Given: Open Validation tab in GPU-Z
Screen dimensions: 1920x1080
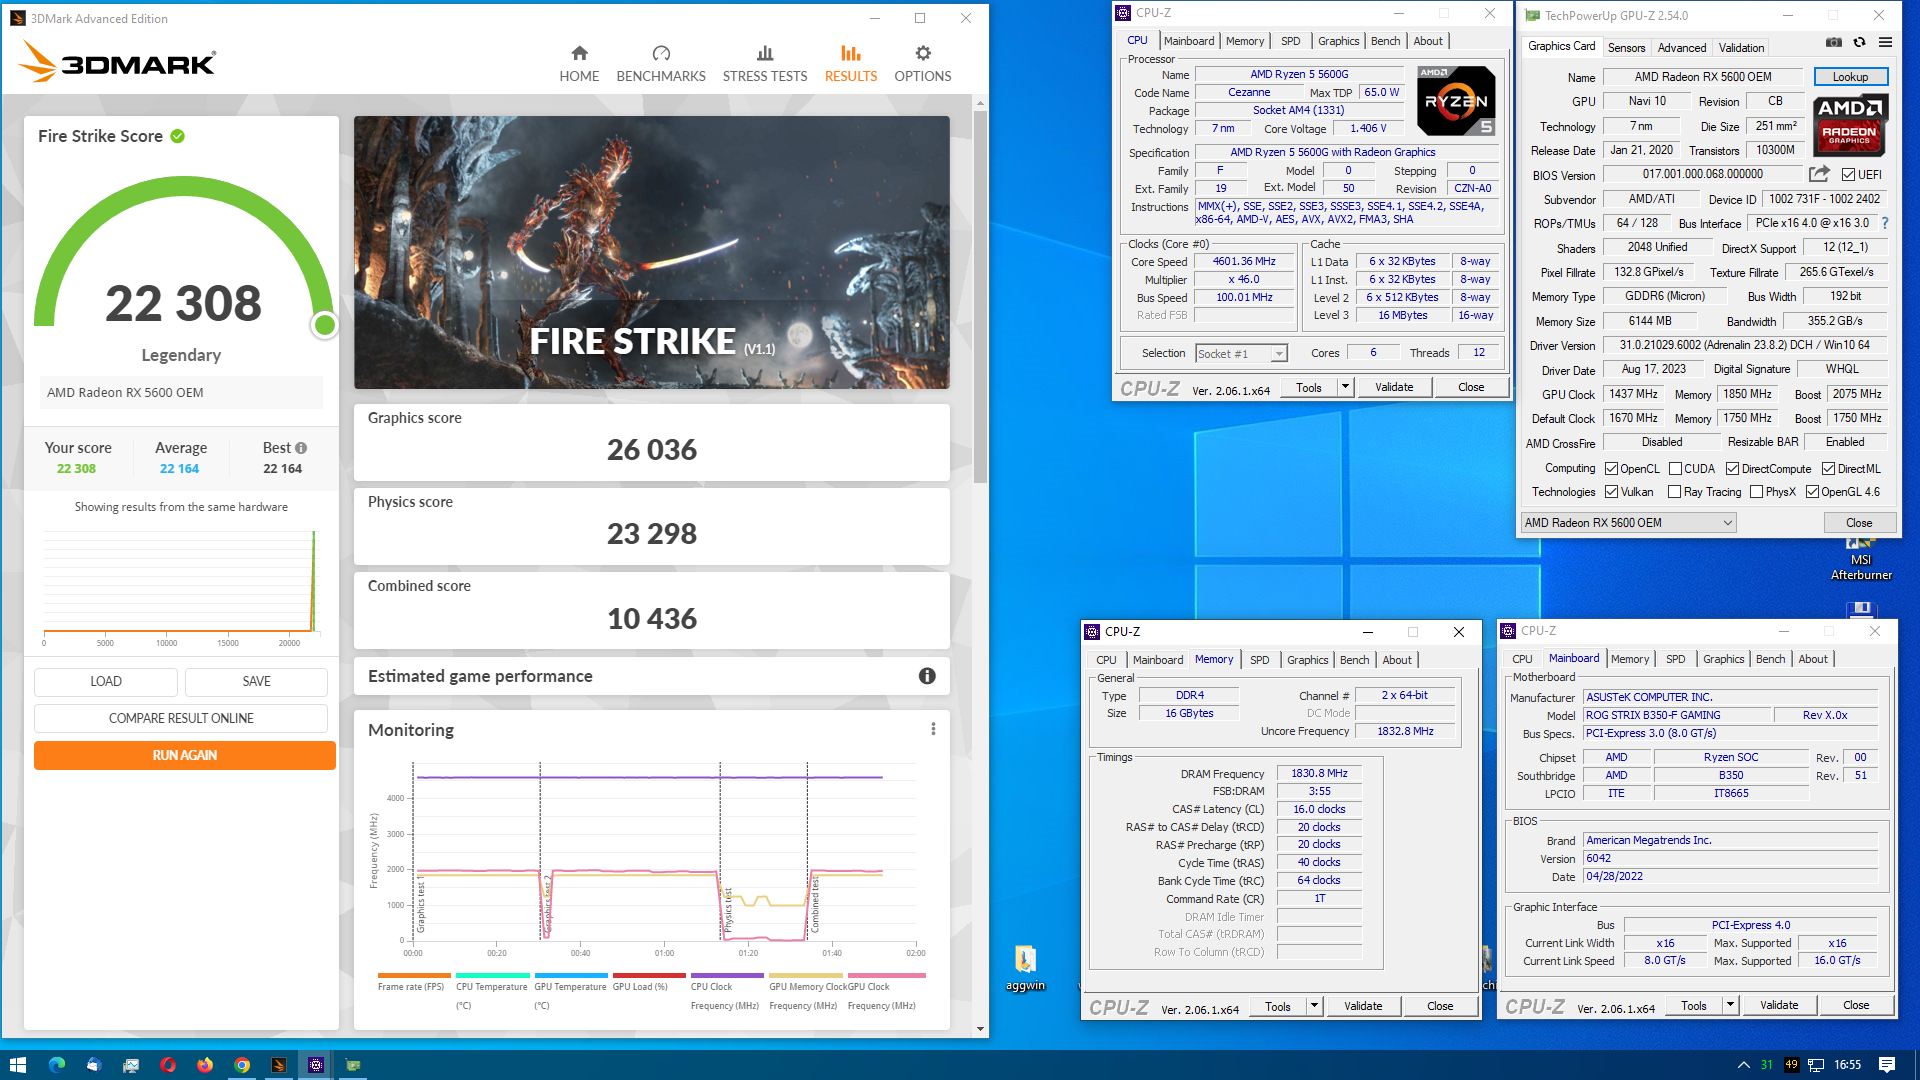Looking at the screenshot, I should tap(1741, 48).
